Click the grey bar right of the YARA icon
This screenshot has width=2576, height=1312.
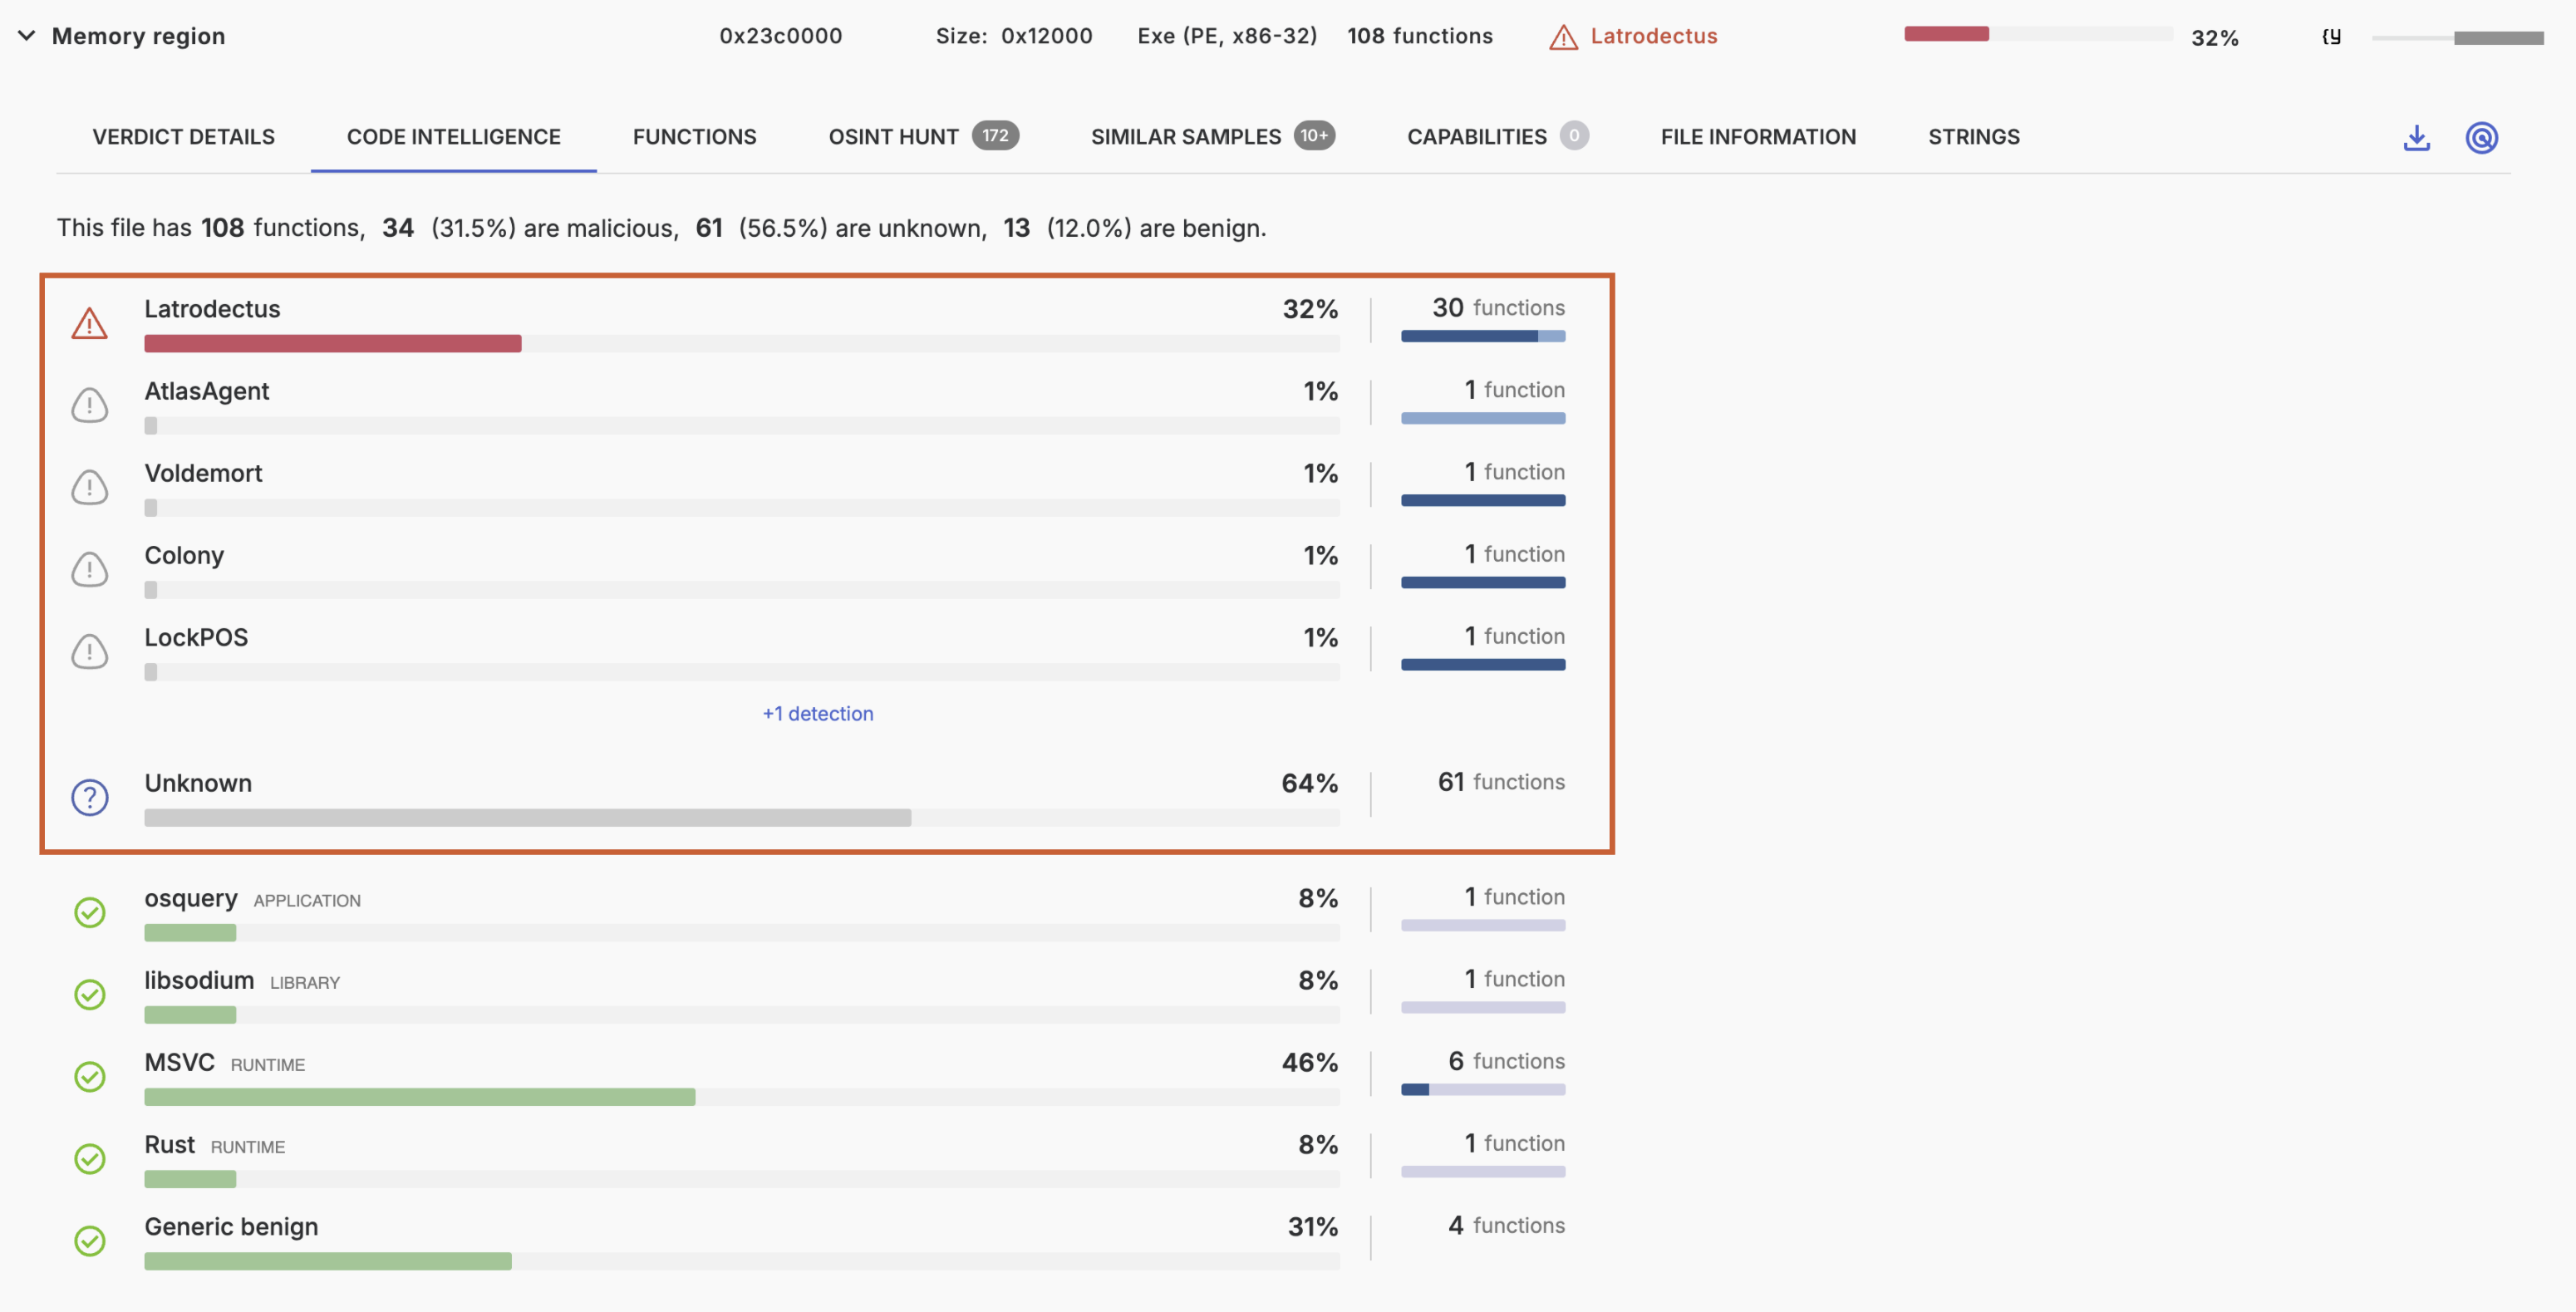point(2457,38)
